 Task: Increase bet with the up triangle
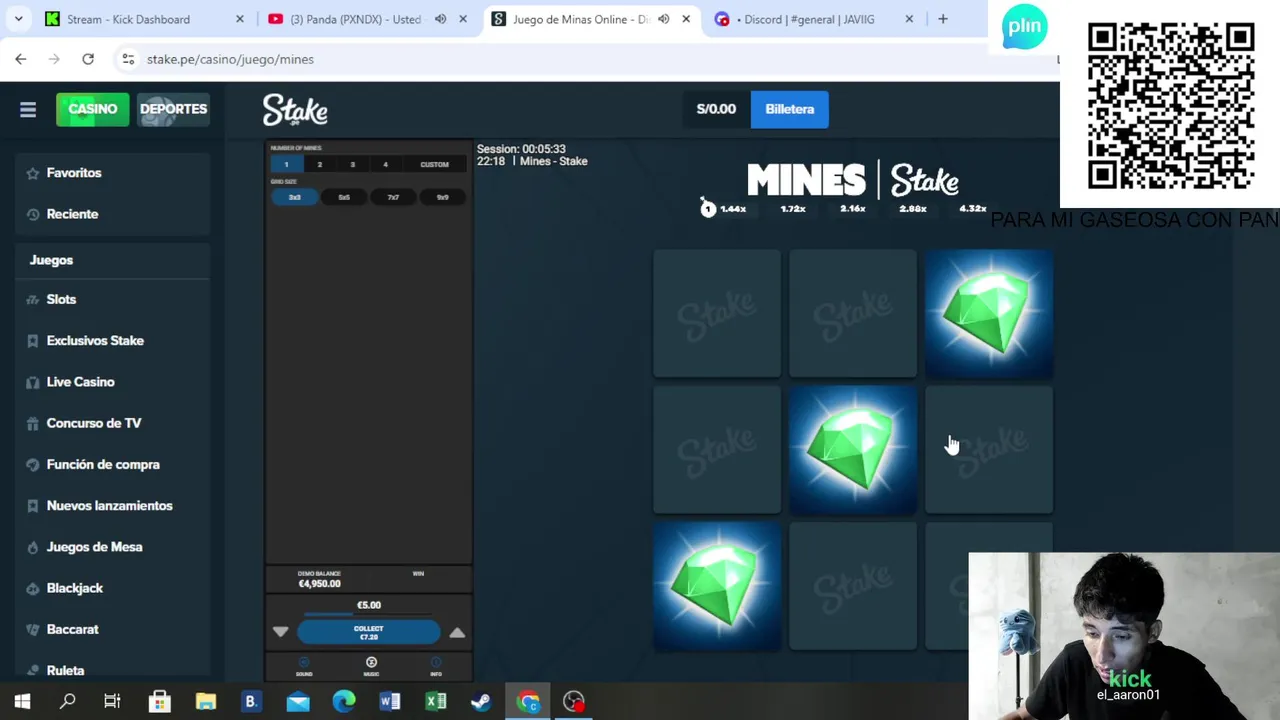click(x=457, y=632)
